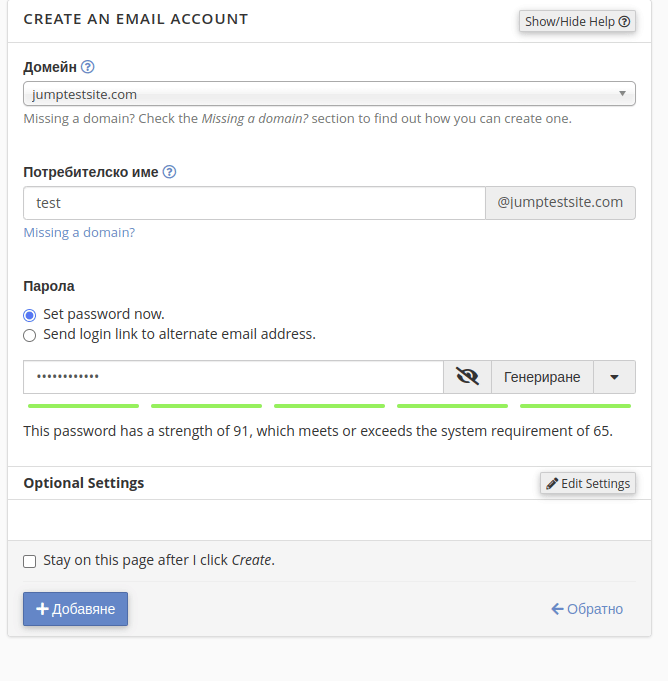The image size is (668, 681).
Task: Click the Optional Settings section header
Action: (83, 483)
